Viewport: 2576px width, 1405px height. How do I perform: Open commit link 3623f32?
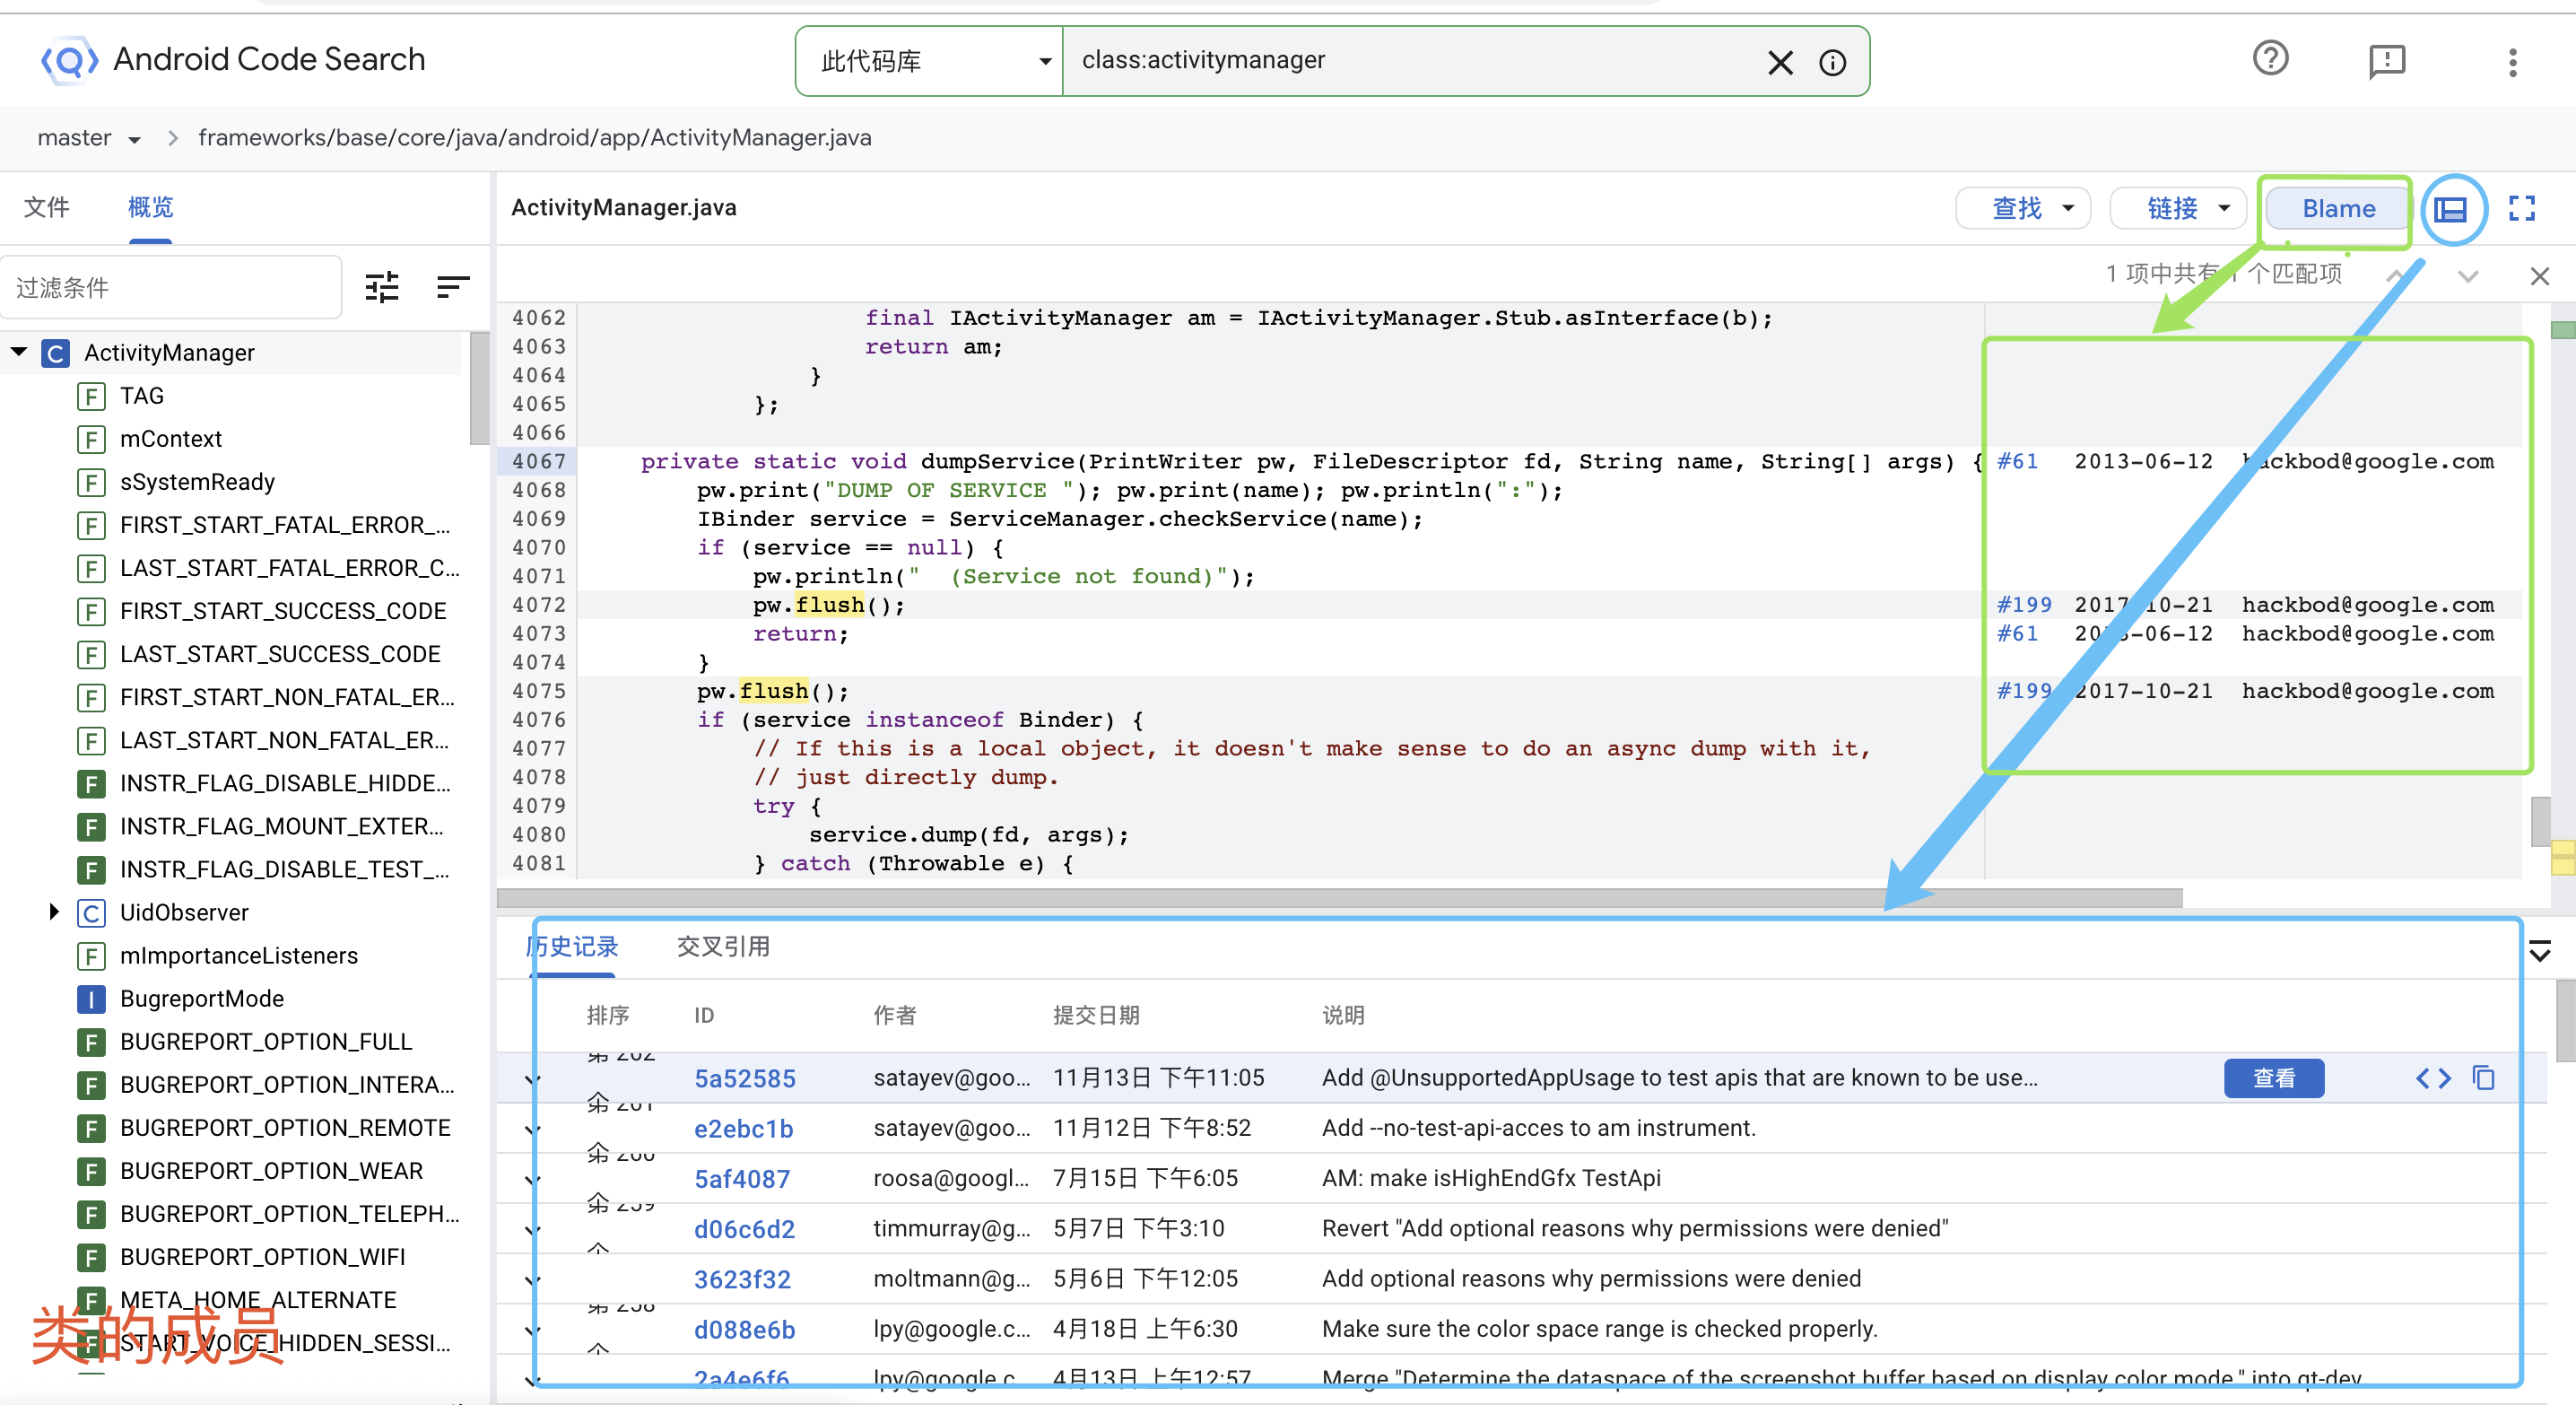743,1279
